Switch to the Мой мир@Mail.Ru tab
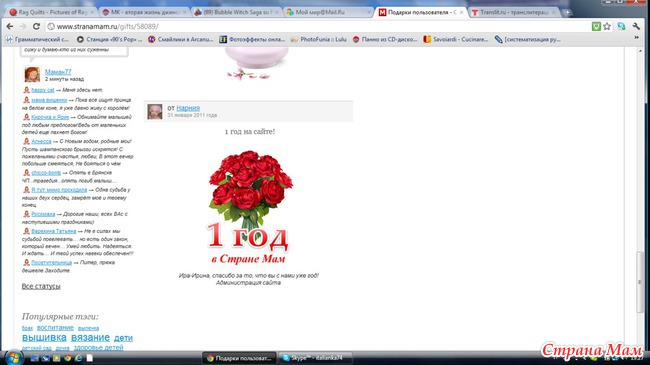 coord(329,12)
